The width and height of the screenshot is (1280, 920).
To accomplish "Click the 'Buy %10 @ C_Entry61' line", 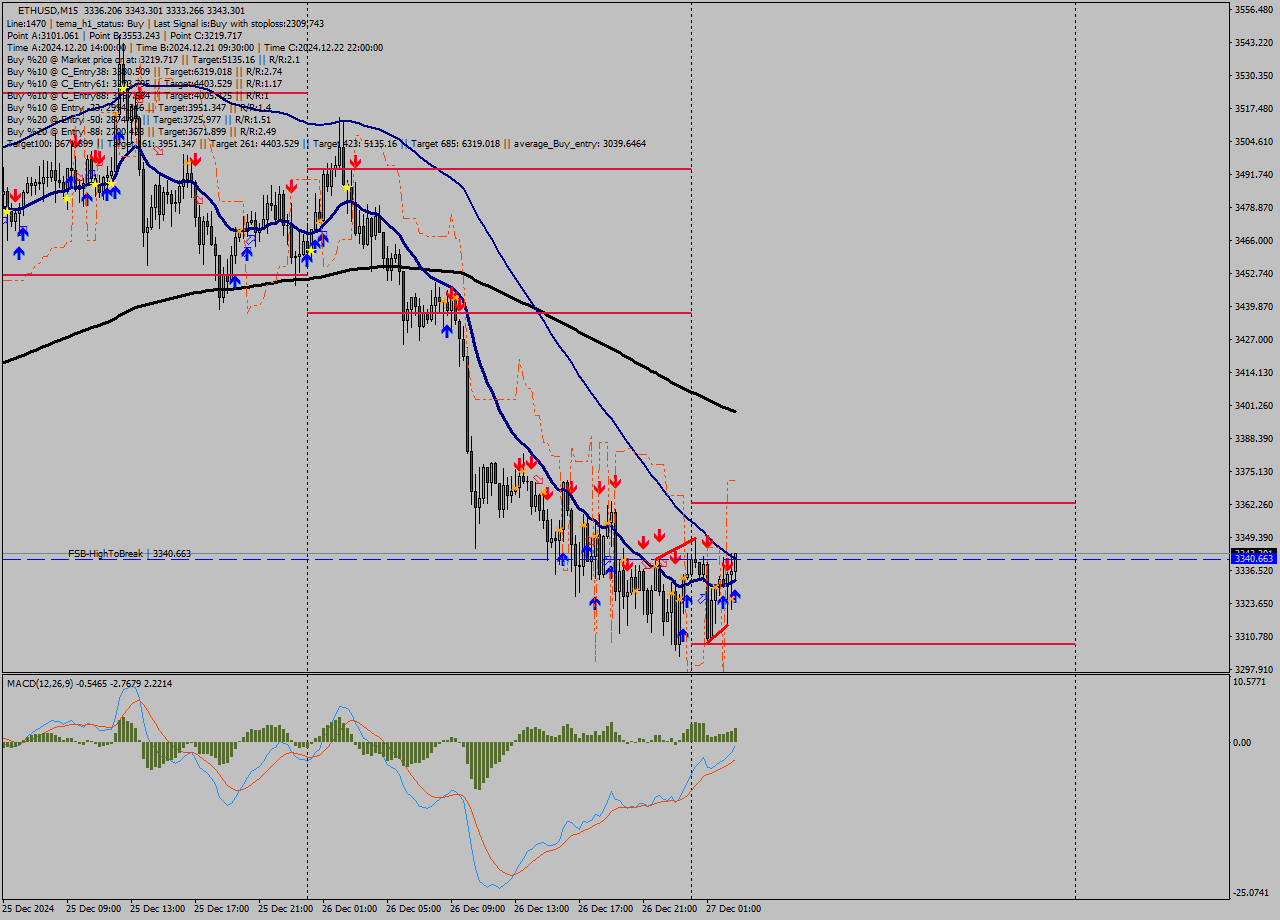I will point(144,83).
